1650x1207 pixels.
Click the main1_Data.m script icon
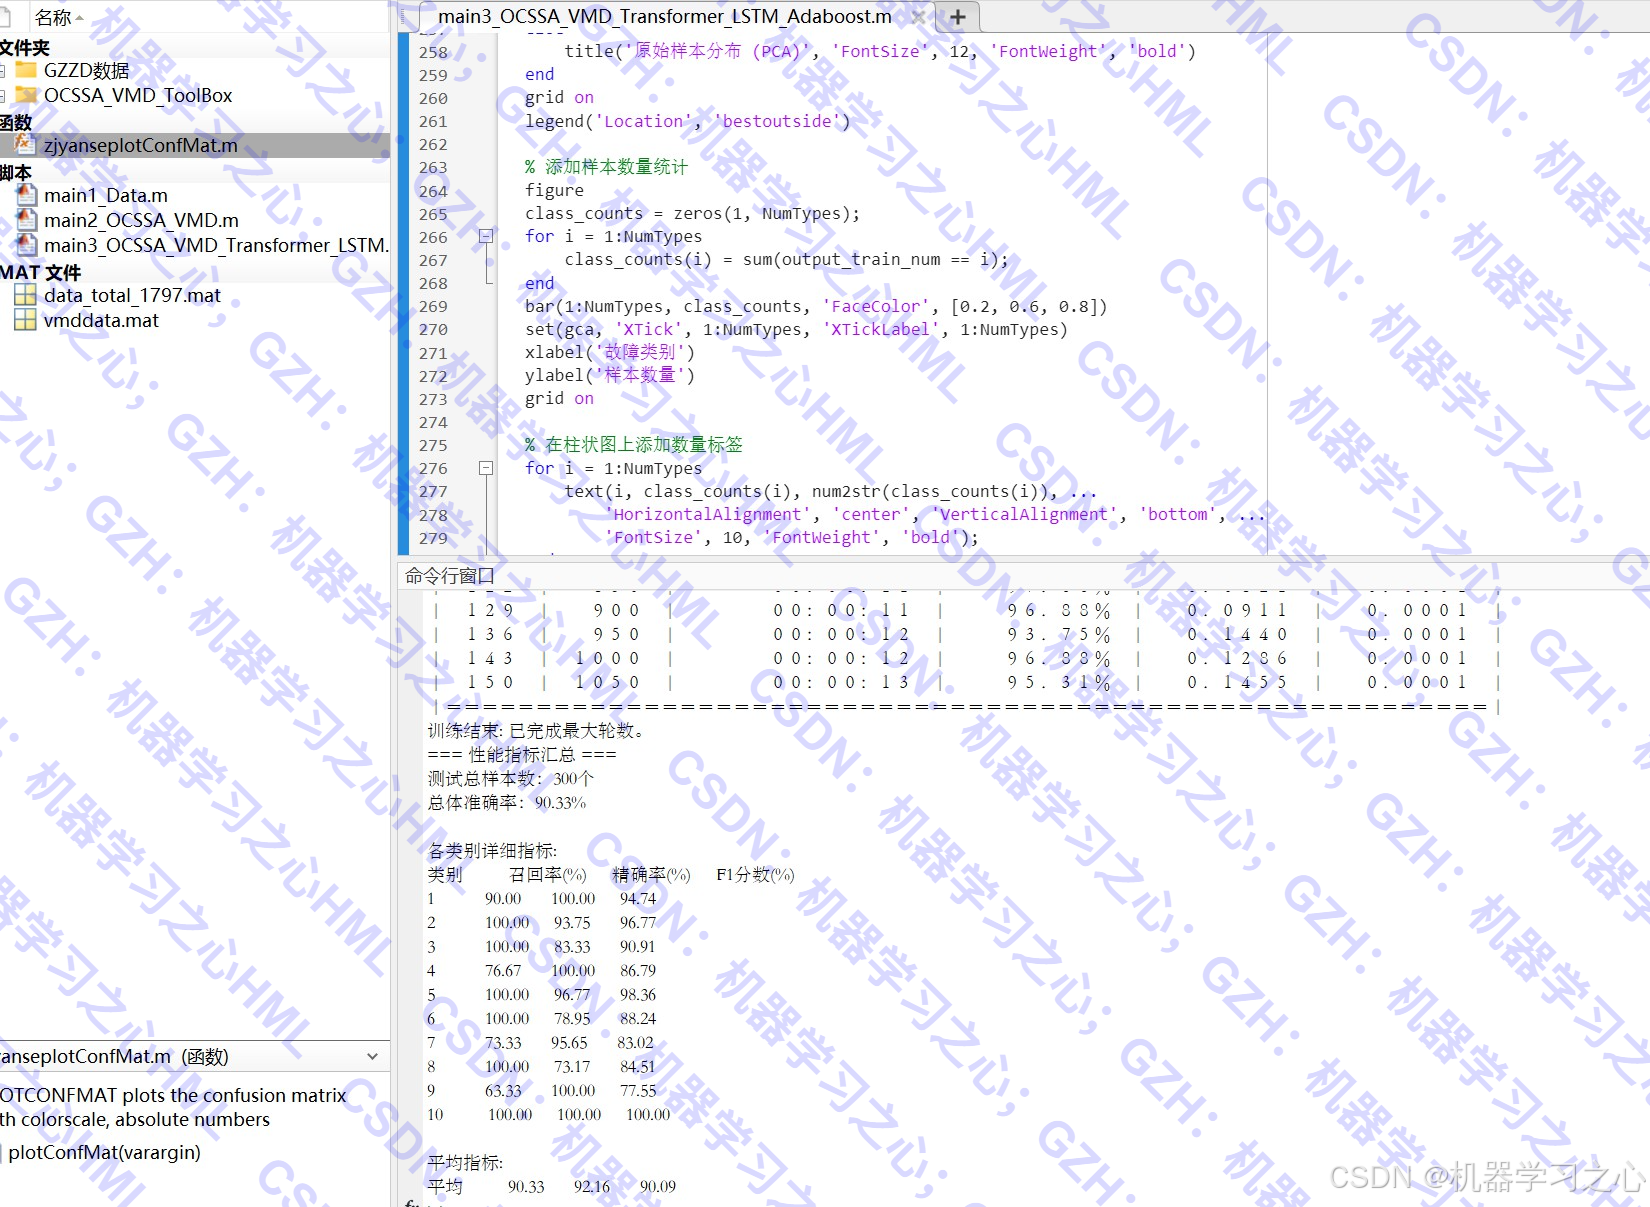tap(26, 195)
